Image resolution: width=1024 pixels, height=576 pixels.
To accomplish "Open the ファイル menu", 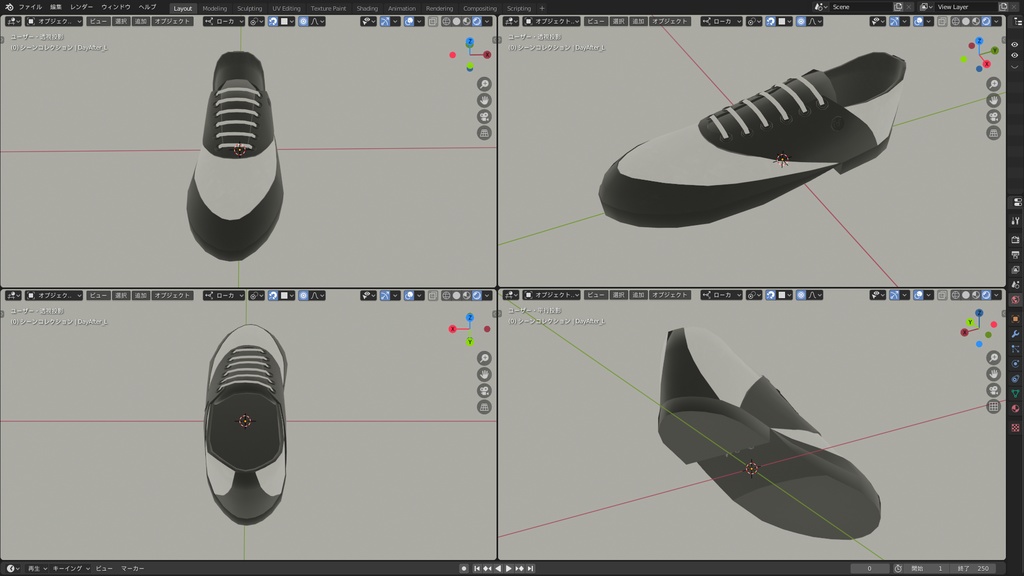I will click(30, 7).
